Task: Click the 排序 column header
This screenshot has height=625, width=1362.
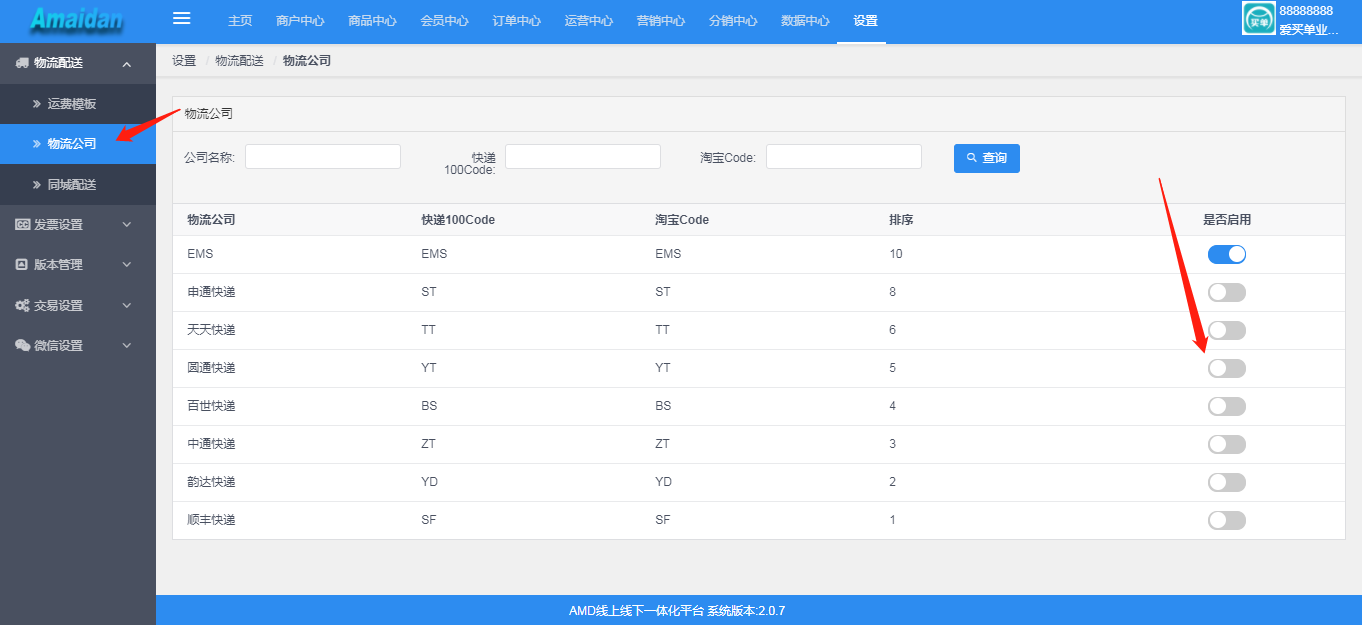Action: tap(901, 220)
